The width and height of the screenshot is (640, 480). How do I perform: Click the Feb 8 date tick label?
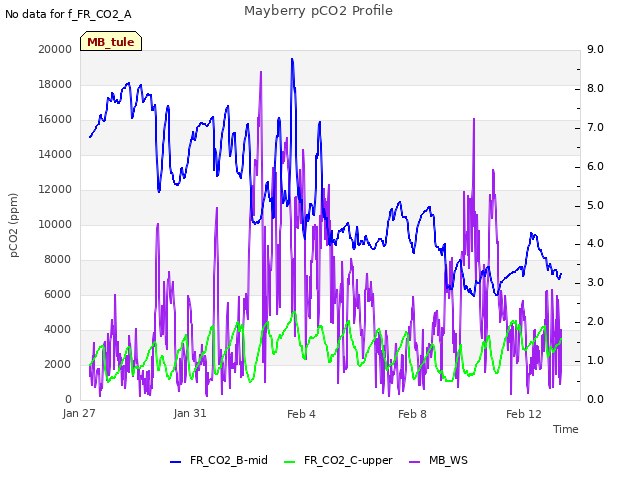click(412, 414)
